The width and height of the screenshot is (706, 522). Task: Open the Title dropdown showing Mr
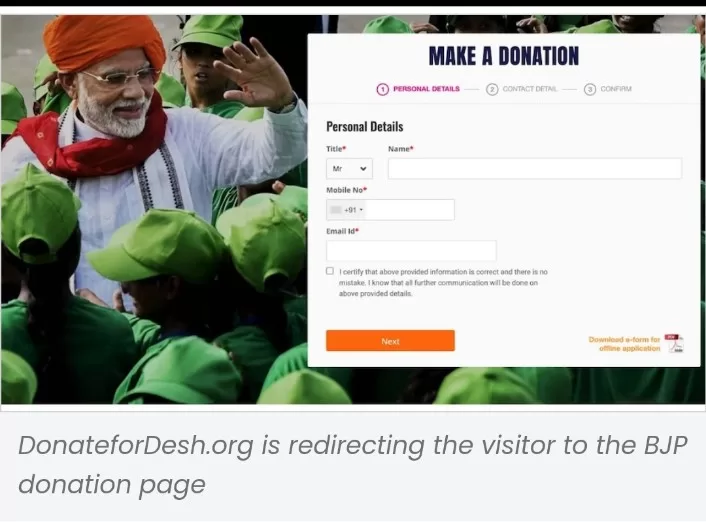click(x=349, y=168)
